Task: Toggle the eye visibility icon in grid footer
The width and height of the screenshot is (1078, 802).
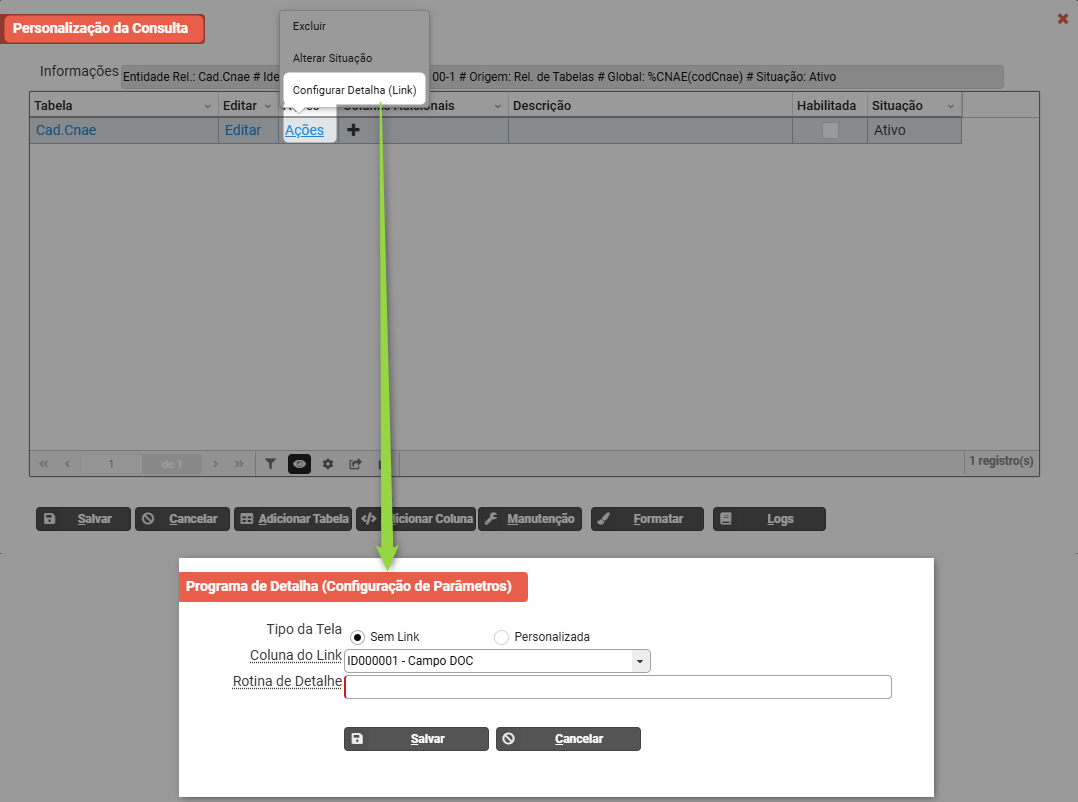Action: click(x=299, y=464)
